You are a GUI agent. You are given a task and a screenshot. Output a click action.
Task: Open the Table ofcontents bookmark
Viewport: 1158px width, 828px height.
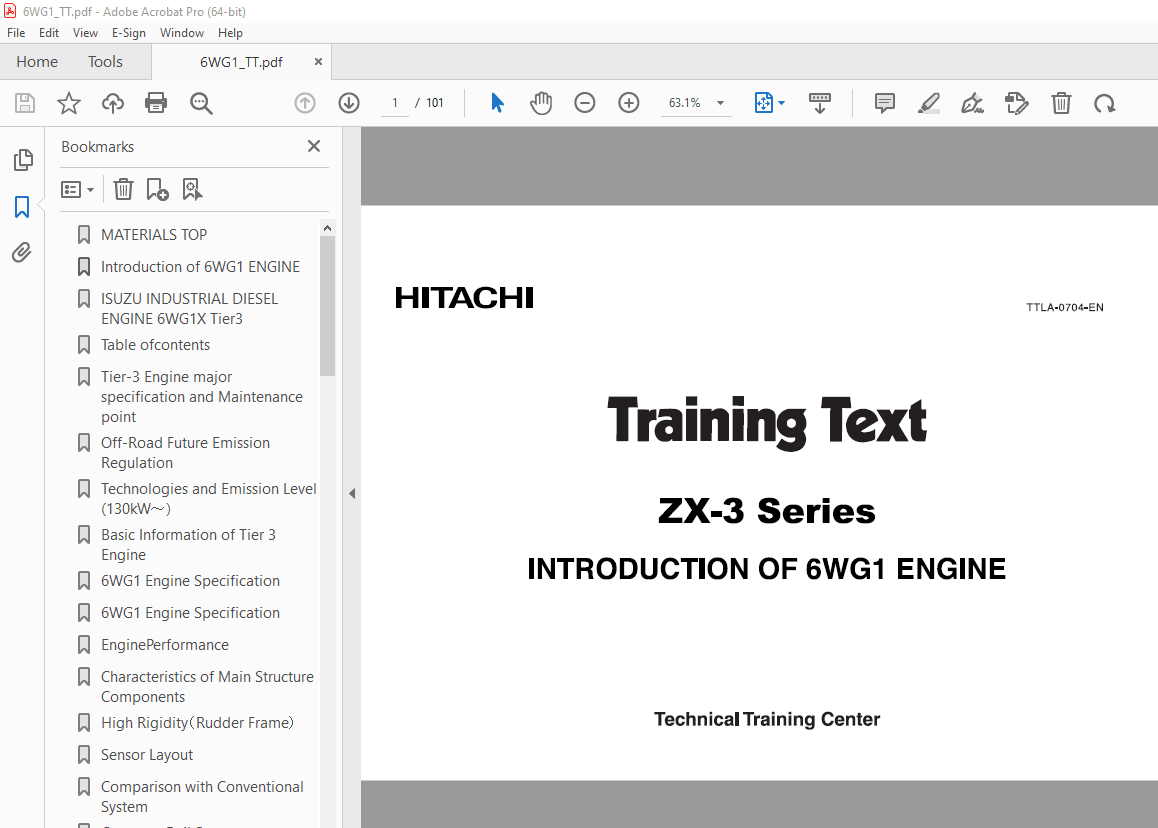click(155, 345)
